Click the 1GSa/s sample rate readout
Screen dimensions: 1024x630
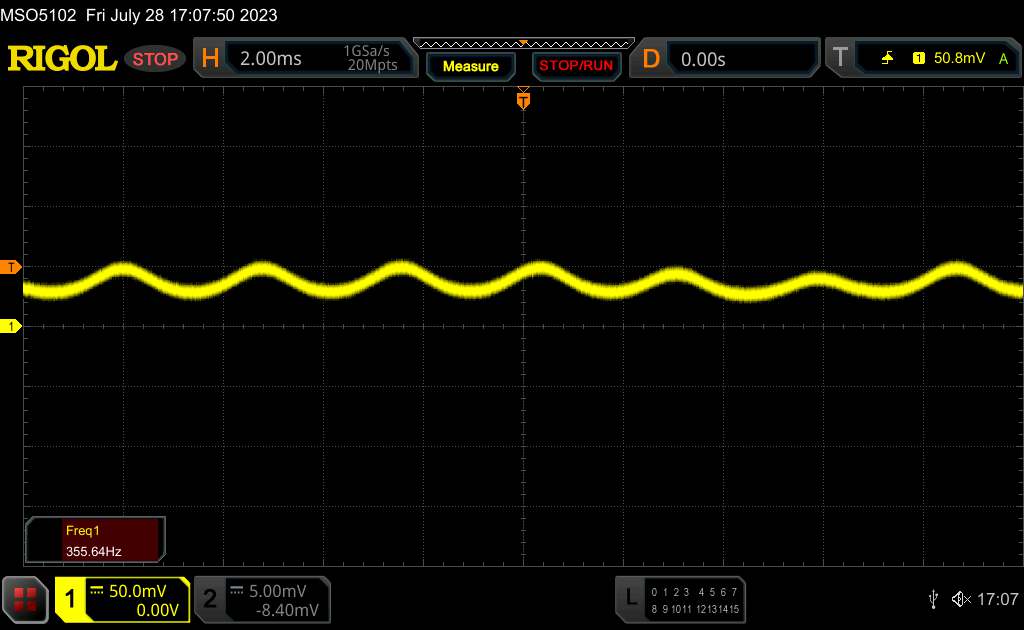366,51
